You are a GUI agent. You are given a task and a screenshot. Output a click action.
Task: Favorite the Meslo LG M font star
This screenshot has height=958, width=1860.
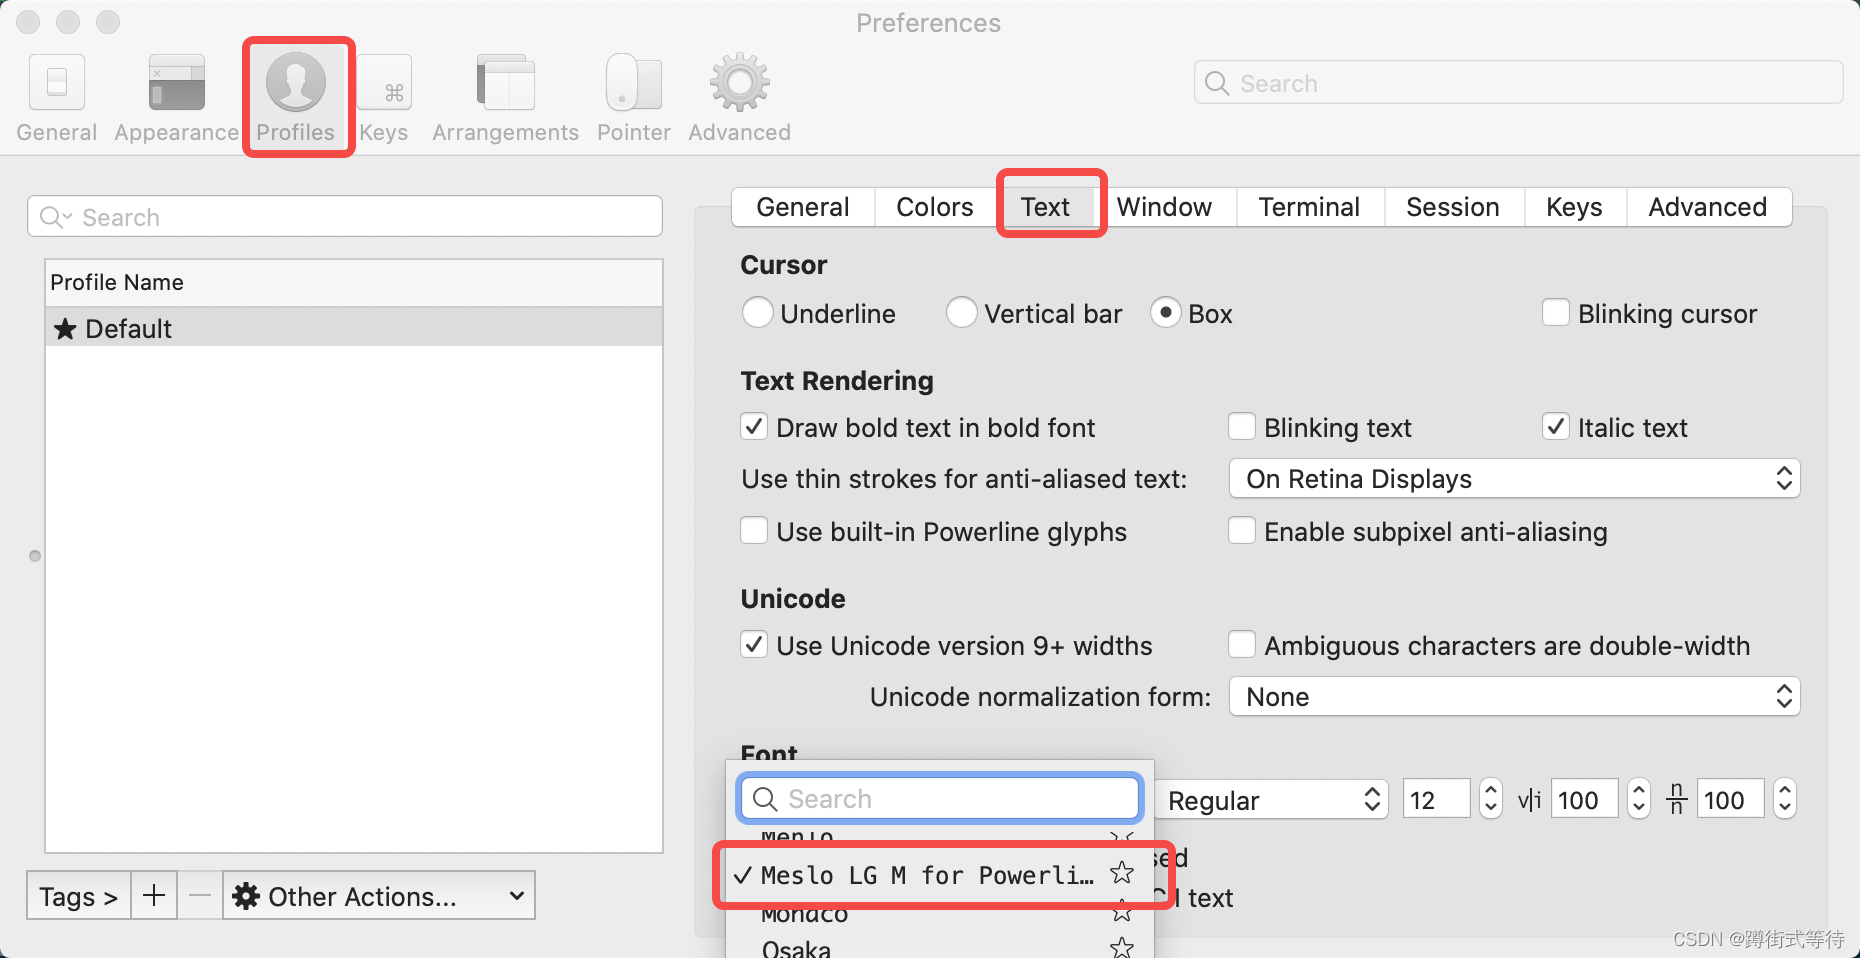click(x=1122, y=873)
